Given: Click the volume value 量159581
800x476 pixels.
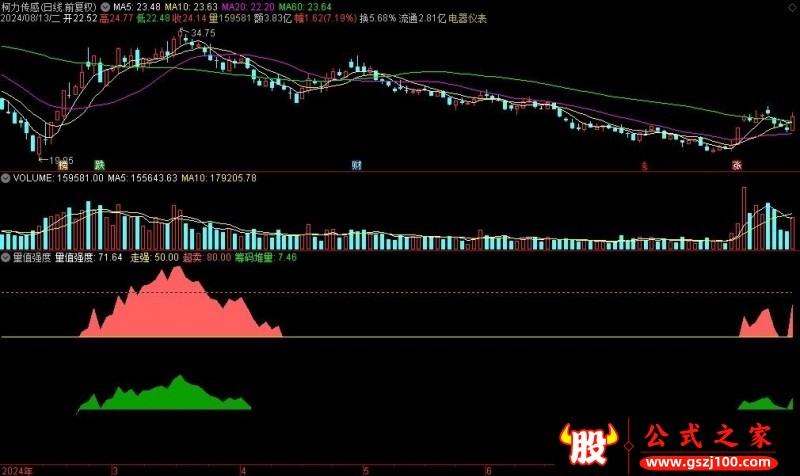Looking at the screenshot, I should click(230, 19).
